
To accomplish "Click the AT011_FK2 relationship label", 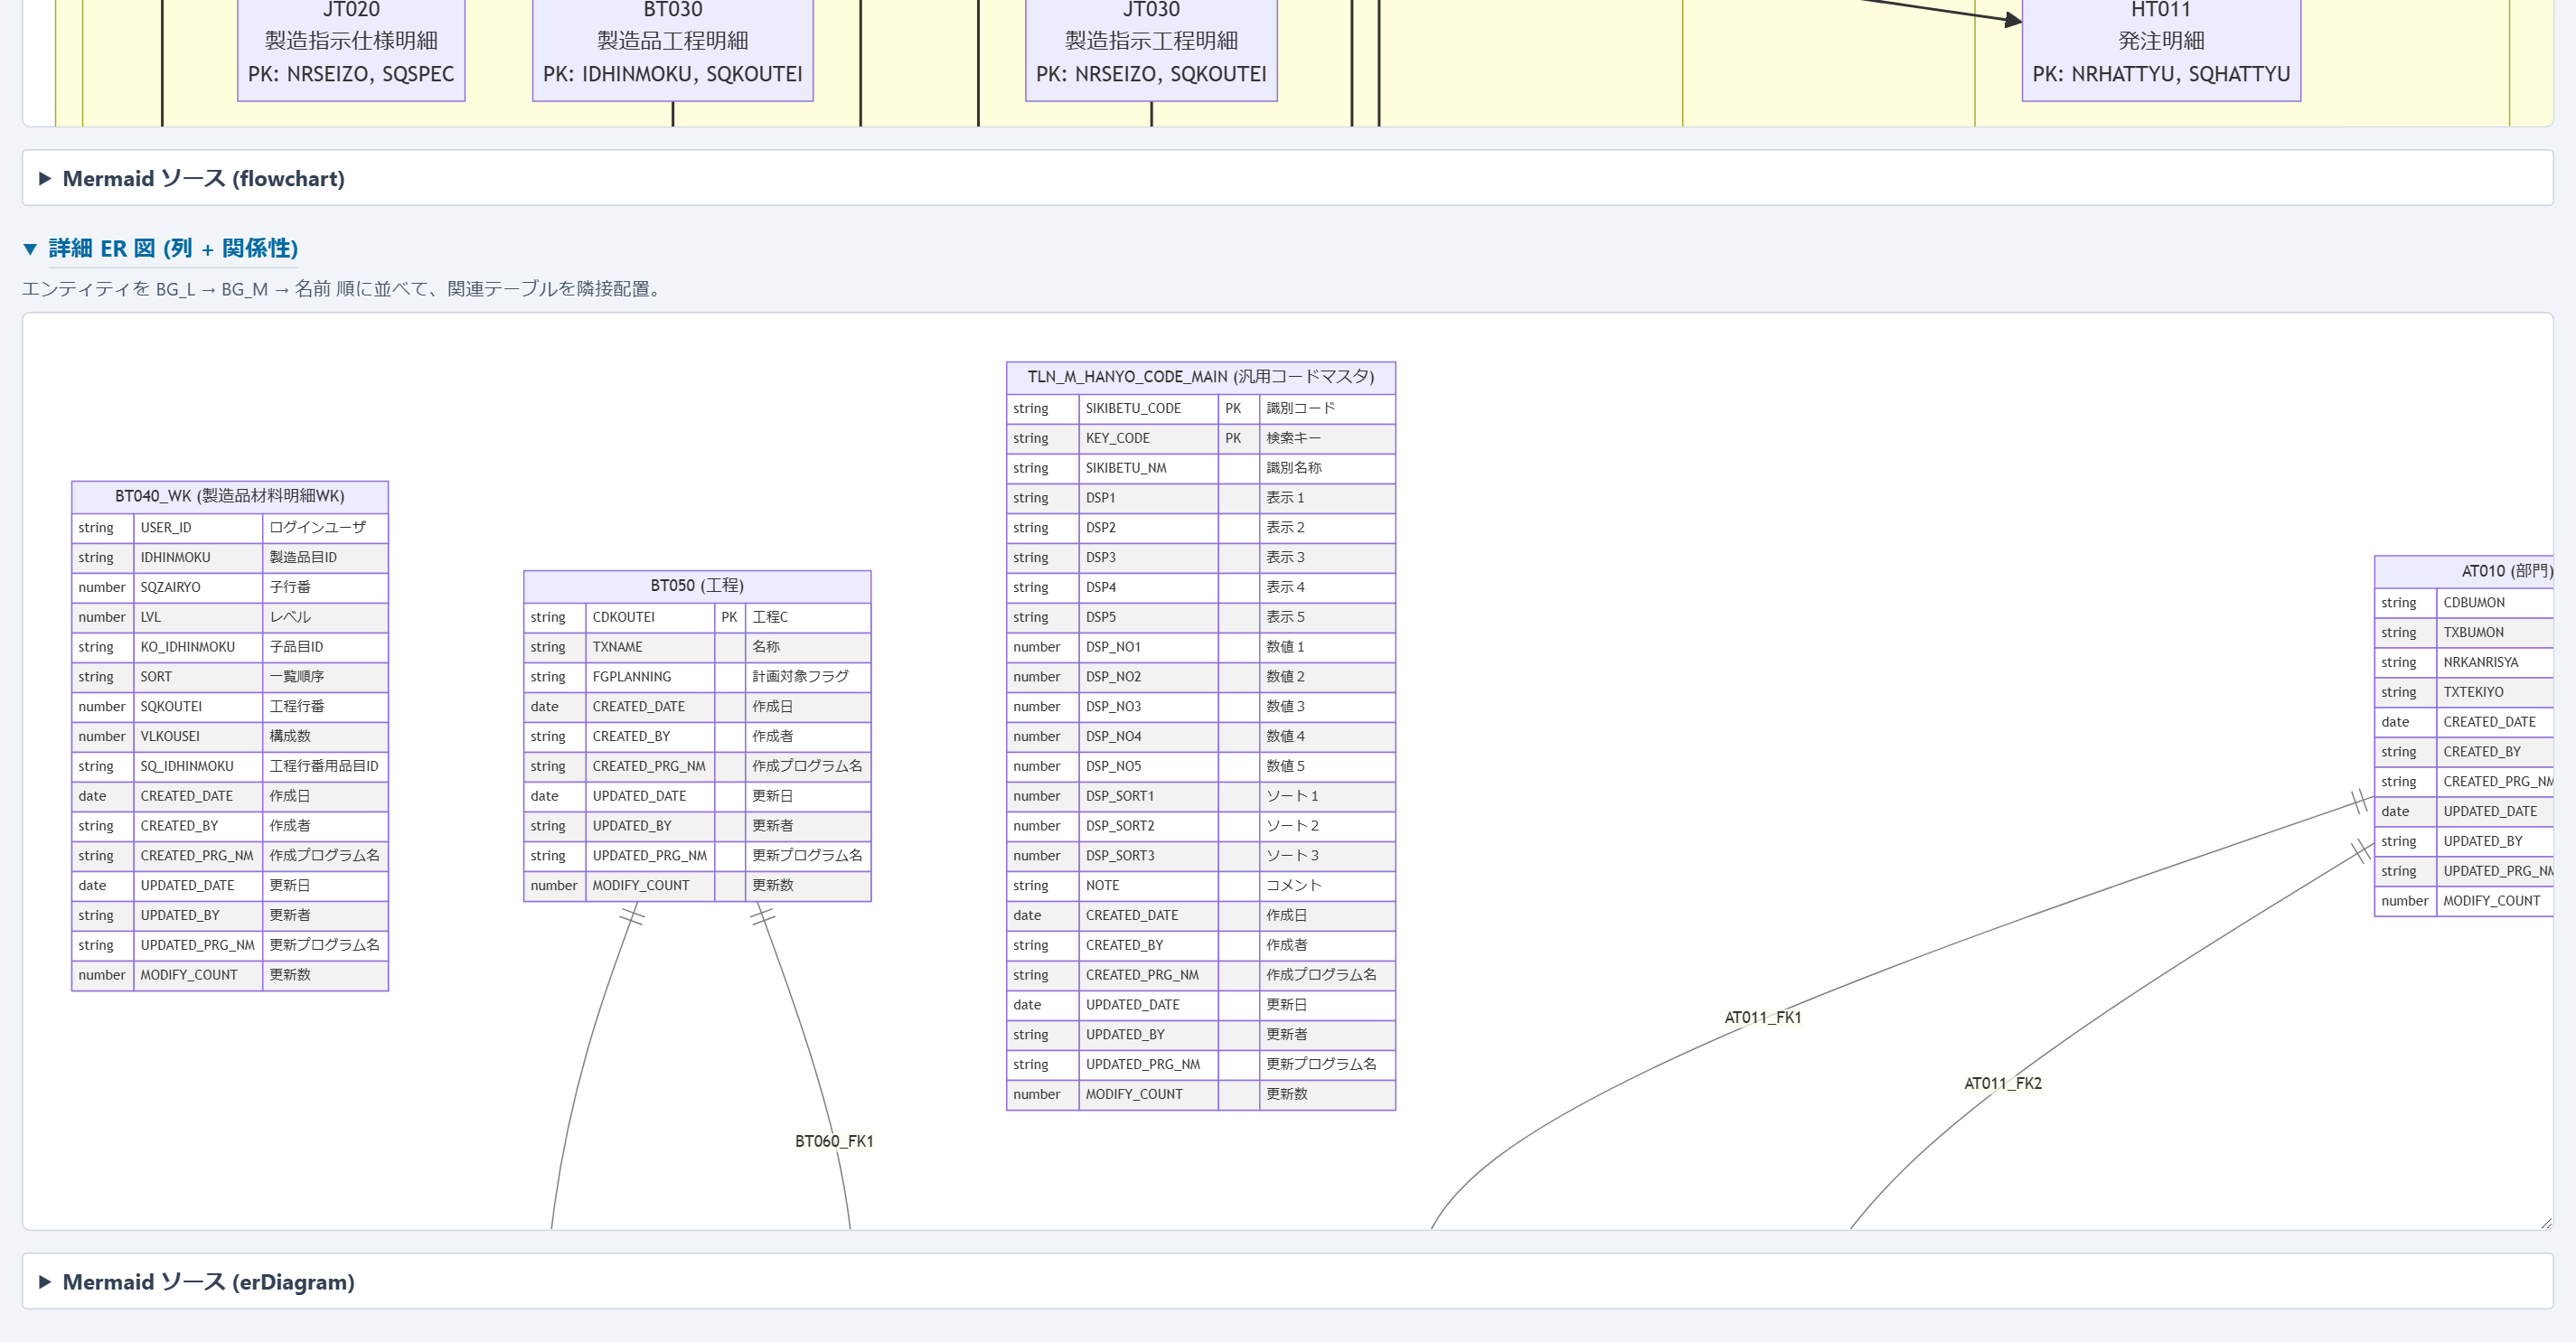I will click(2002, 1083).
